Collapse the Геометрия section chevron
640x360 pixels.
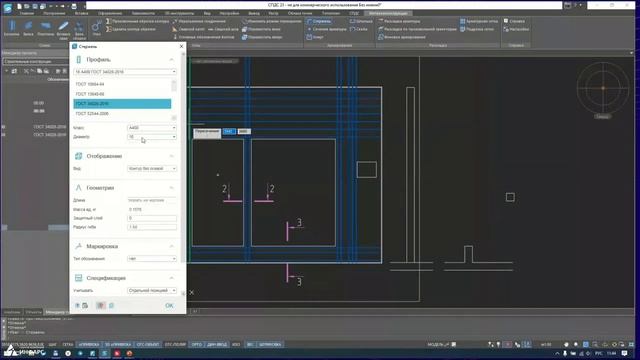[171, 188]
